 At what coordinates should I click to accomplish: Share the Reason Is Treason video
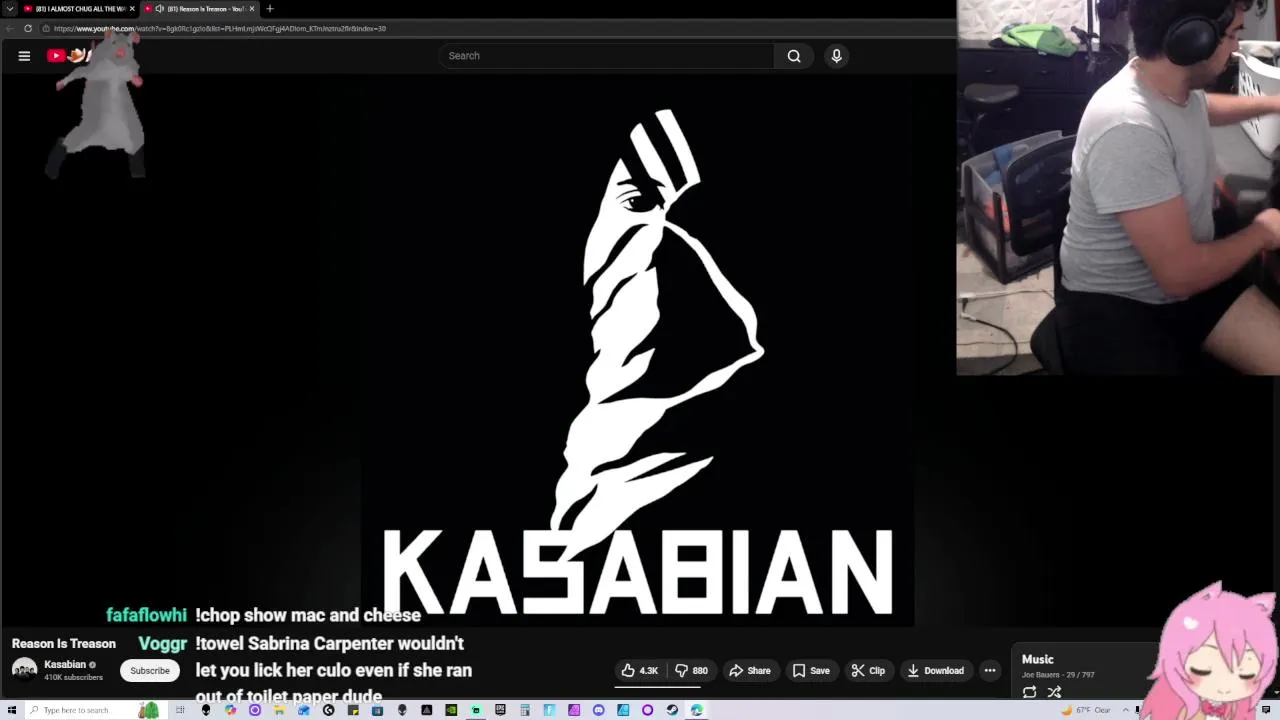coord(749,671)
